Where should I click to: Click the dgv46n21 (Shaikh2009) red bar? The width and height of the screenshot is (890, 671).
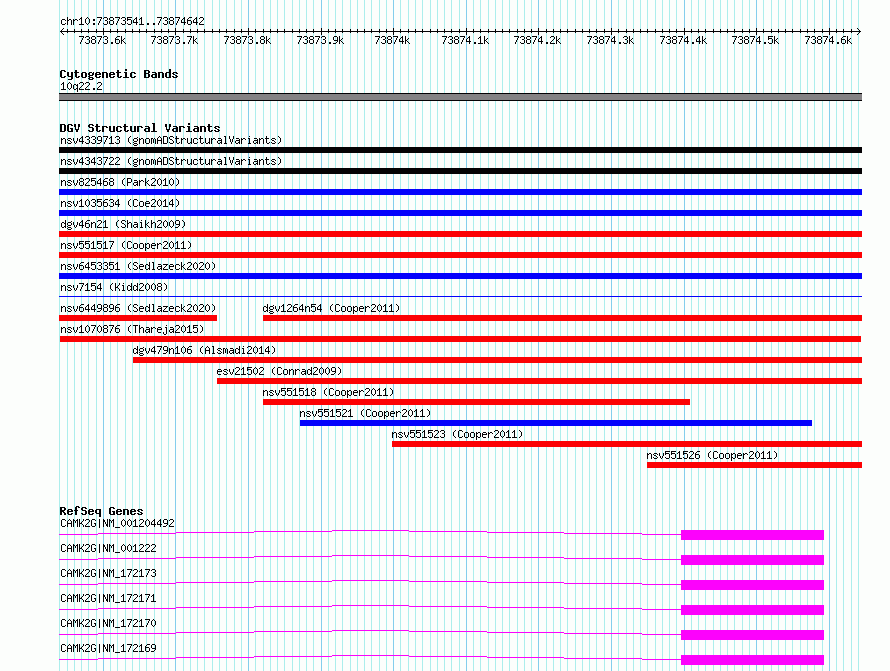(460, 234)
